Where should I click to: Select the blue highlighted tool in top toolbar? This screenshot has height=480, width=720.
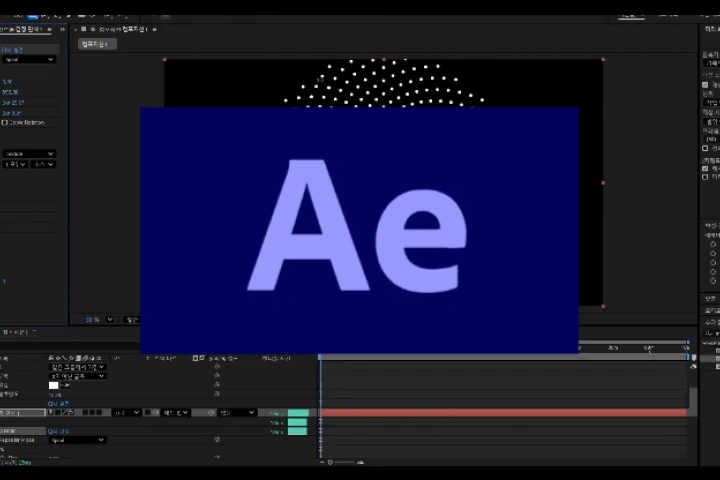[32, 16]
